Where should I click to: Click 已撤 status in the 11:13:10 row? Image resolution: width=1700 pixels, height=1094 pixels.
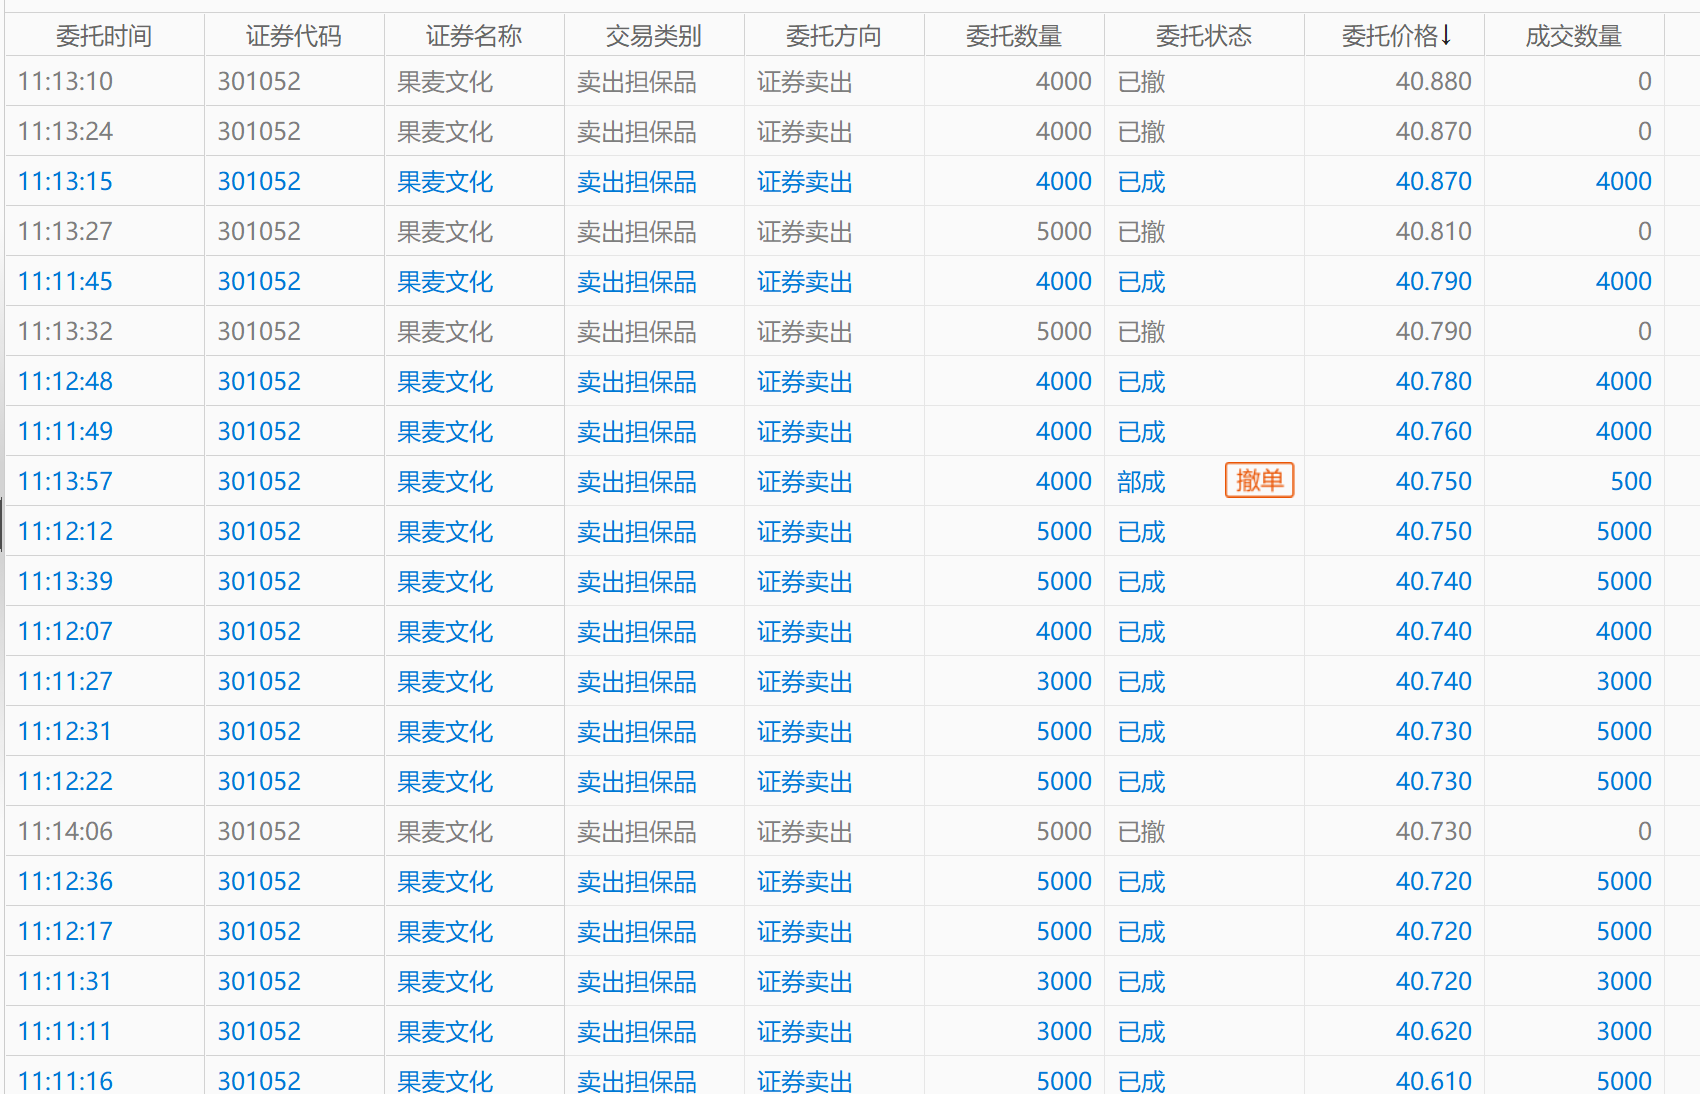1142,81
